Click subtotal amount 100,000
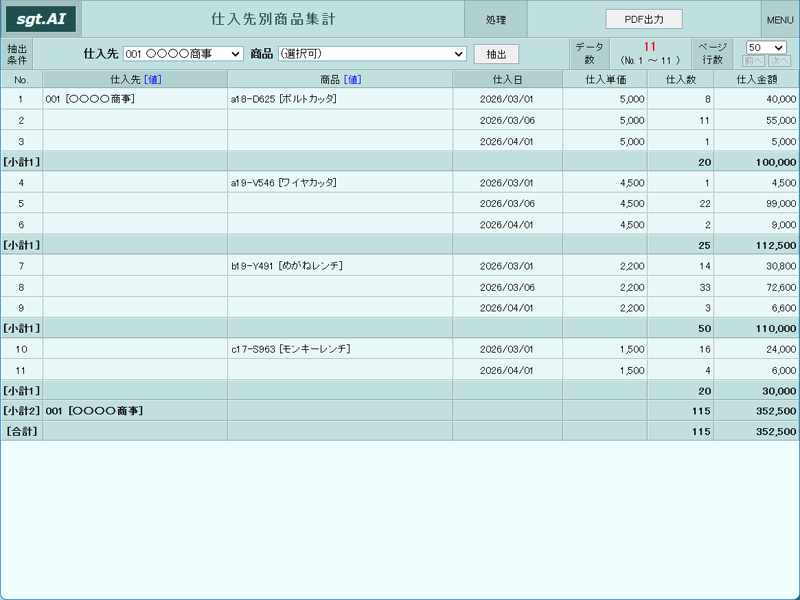The width and height of the screenshot is (800, 600). (776, 162)
